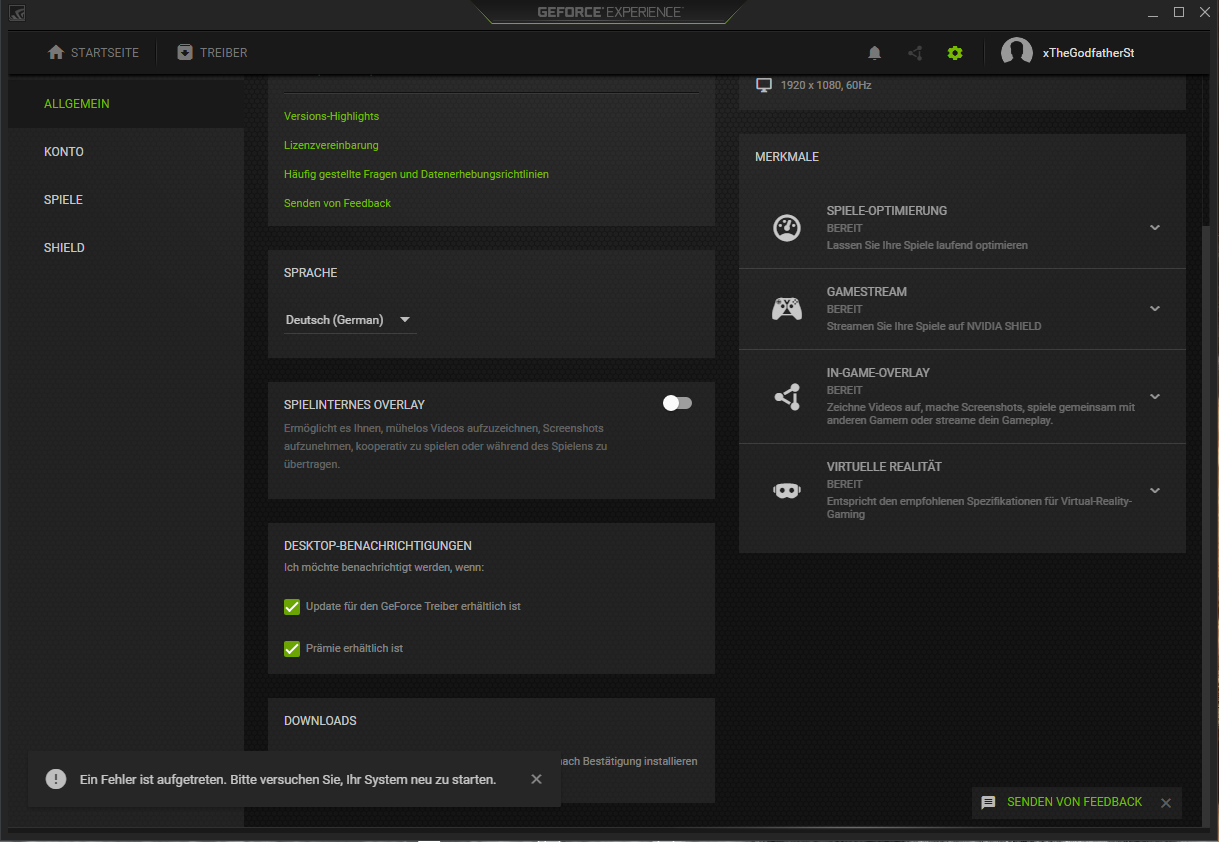The width and height of the screenshot is (1219, 842).
Task: Click the username xTheGodfatherSt
Action: pyautogui.click(x=1088, y=53)
